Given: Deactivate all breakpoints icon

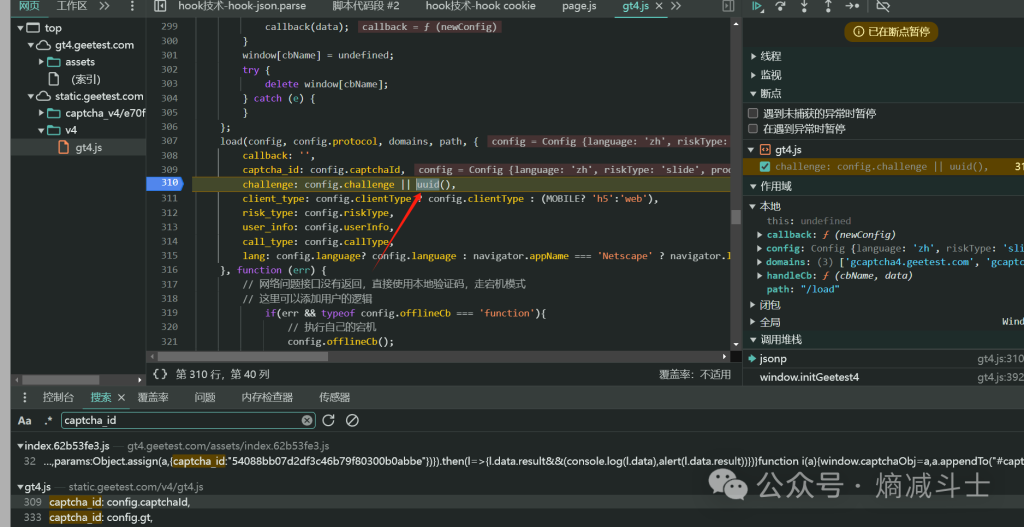Looking at the screenshot, I should click(x=882, y=7).
